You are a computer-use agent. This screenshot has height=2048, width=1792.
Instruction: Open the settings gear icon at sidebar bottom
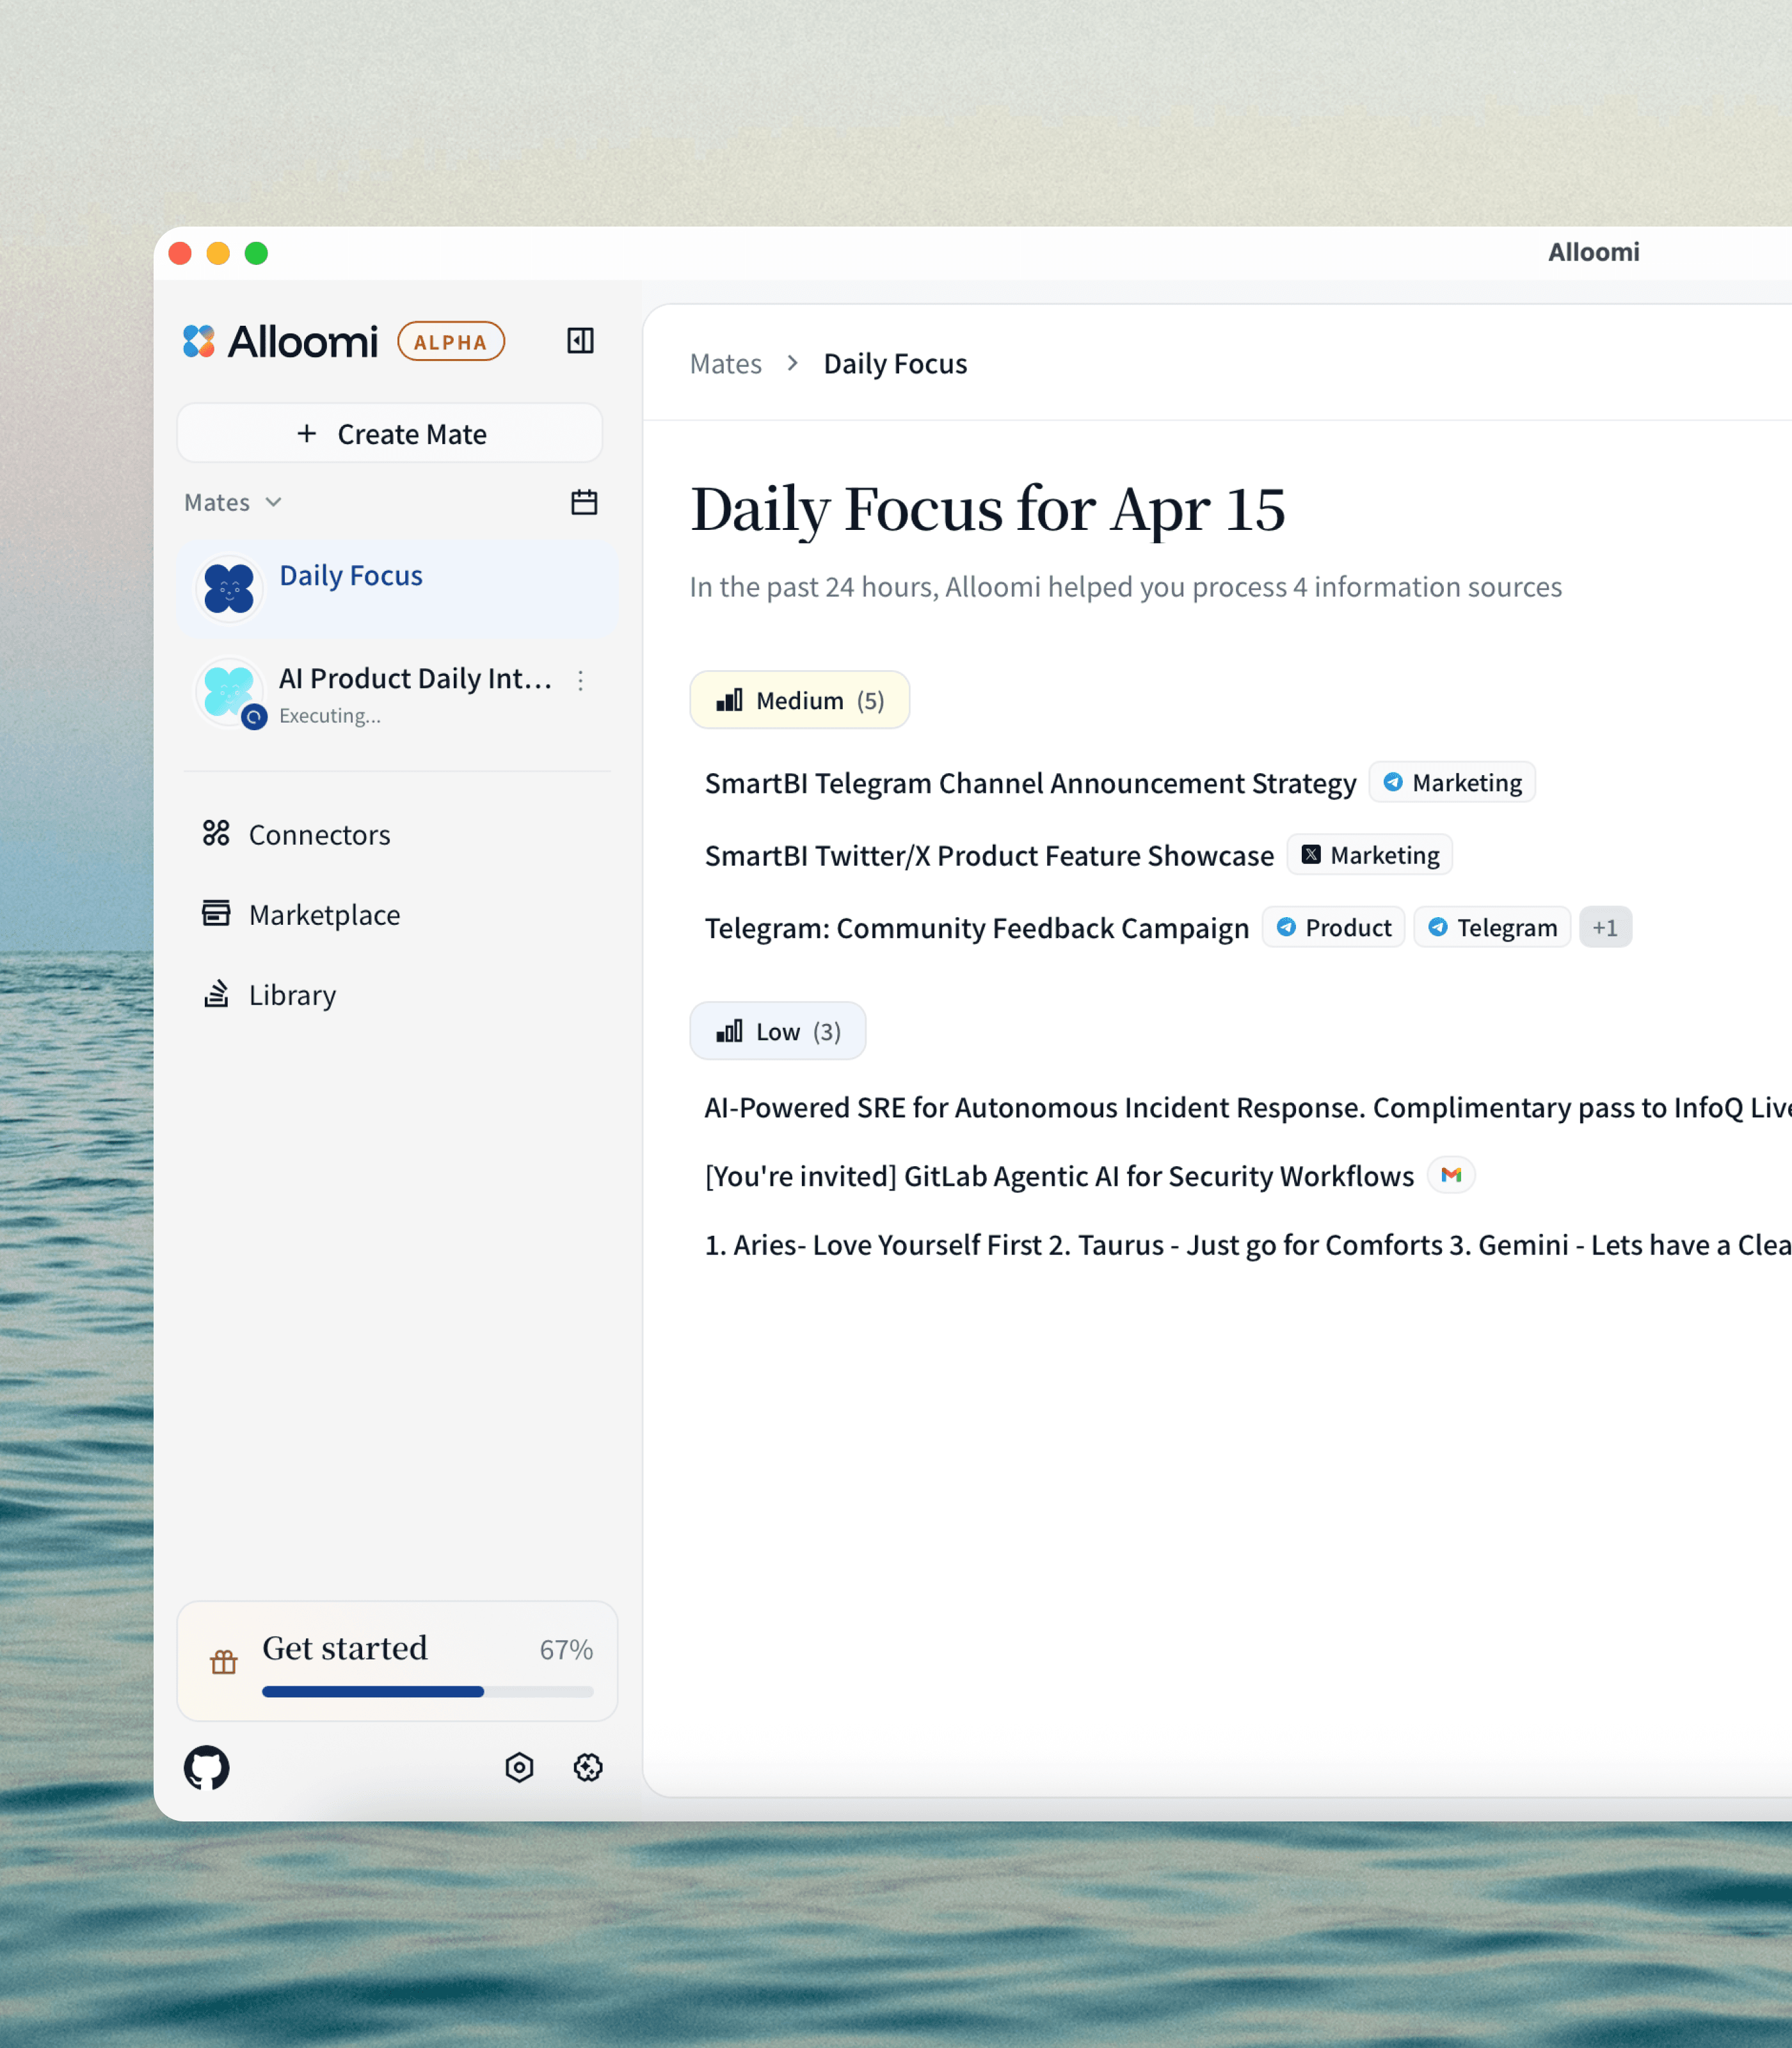pyautogui.click(x=588, y=1768)
